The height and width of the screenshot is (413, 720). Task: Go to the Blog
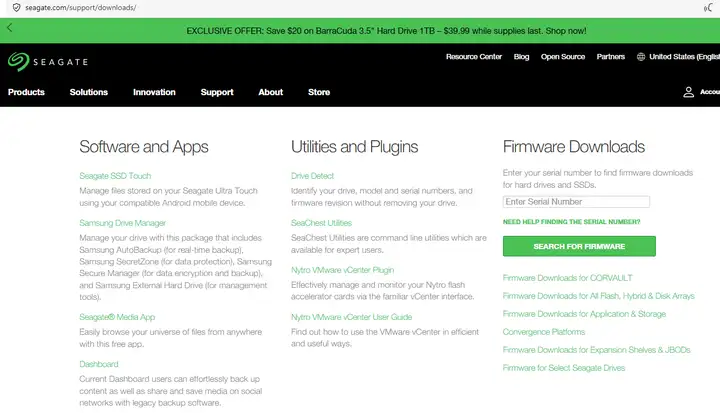click(x=521, y=57)
